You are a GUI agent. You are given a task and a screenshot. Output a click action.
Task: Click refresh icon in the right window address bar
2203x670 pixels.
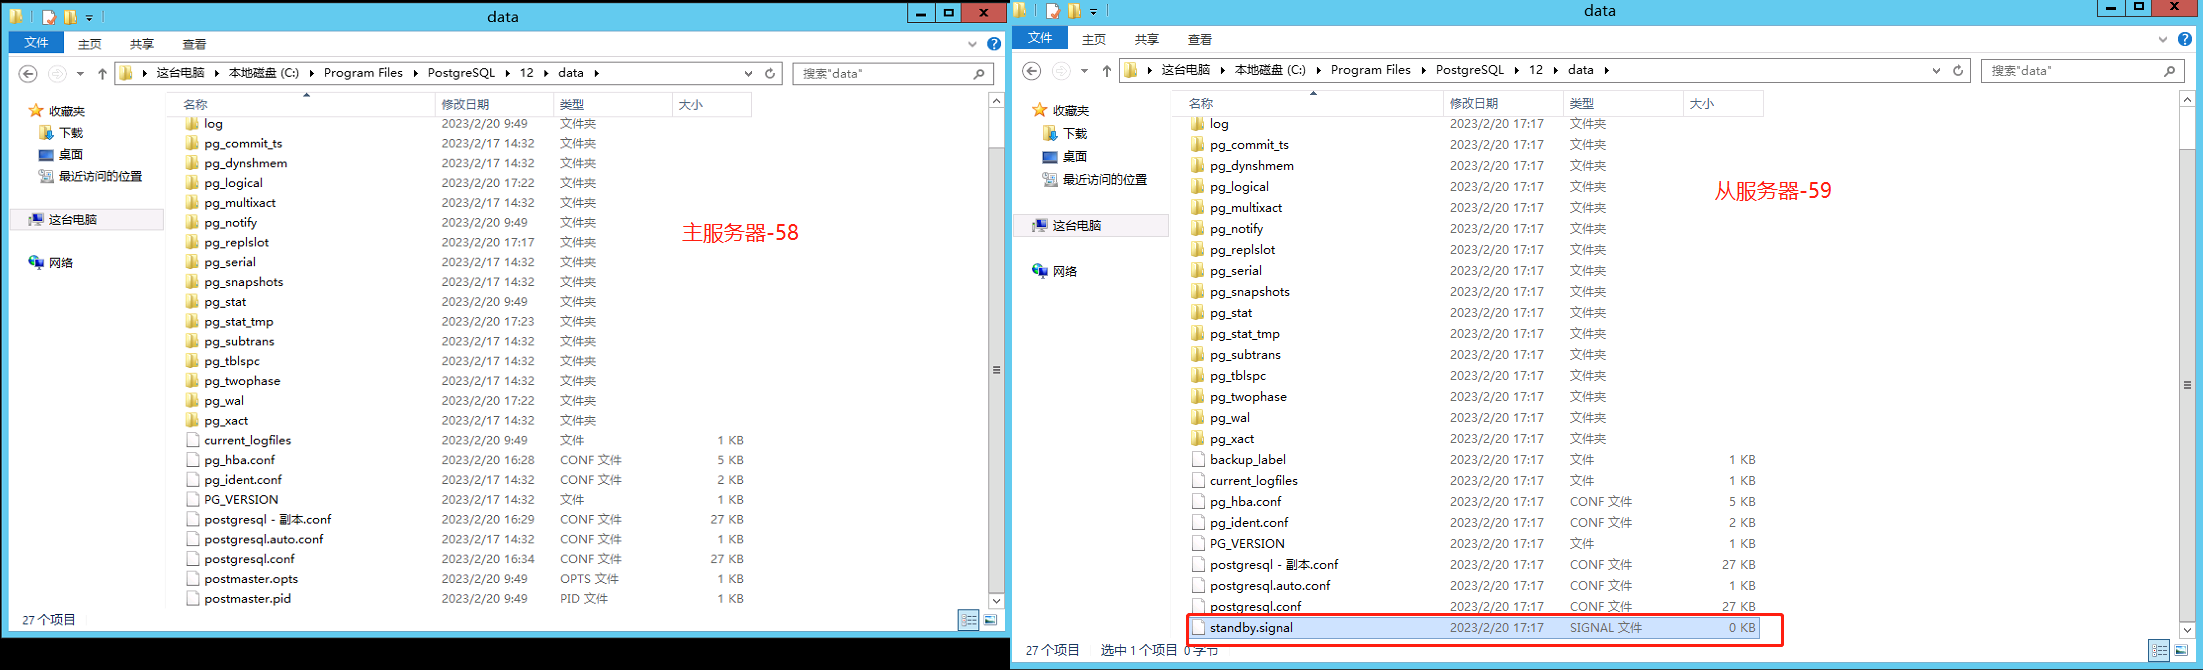point(1958,70)
